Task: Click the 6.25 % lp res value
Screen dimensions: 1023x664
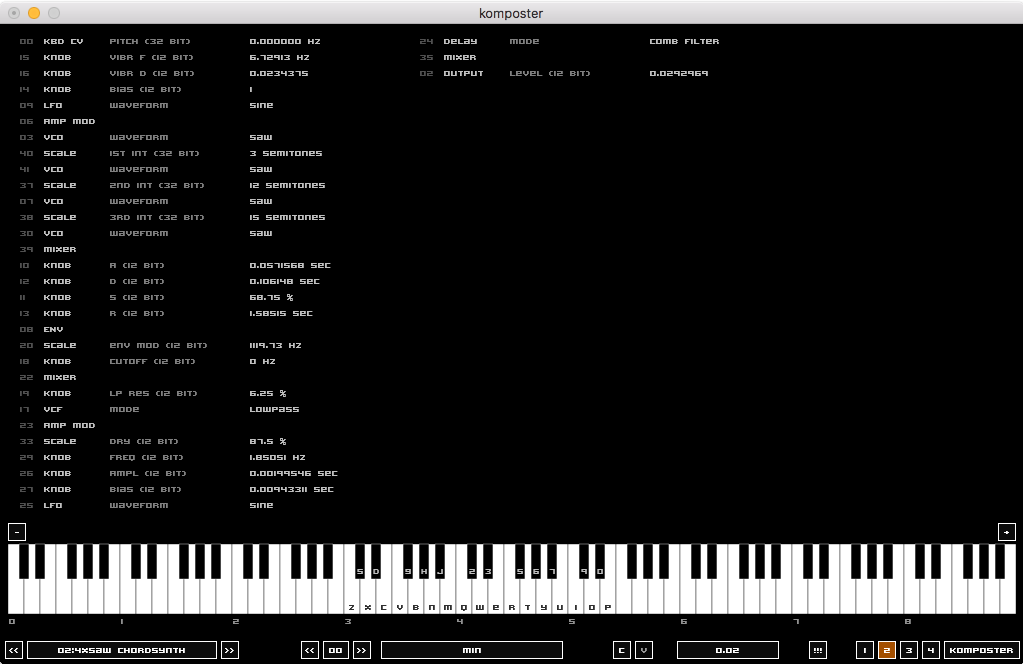Action: [267, 393]
